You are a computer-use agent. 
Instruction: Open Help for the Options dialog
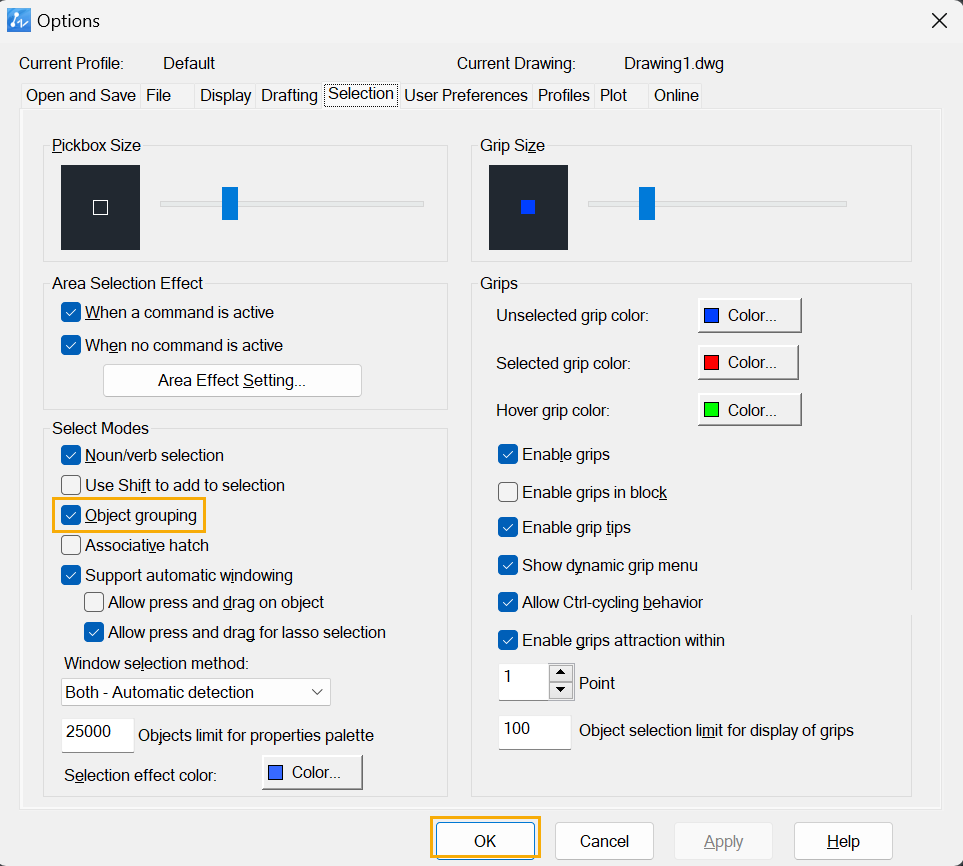(x=843, y=841)
